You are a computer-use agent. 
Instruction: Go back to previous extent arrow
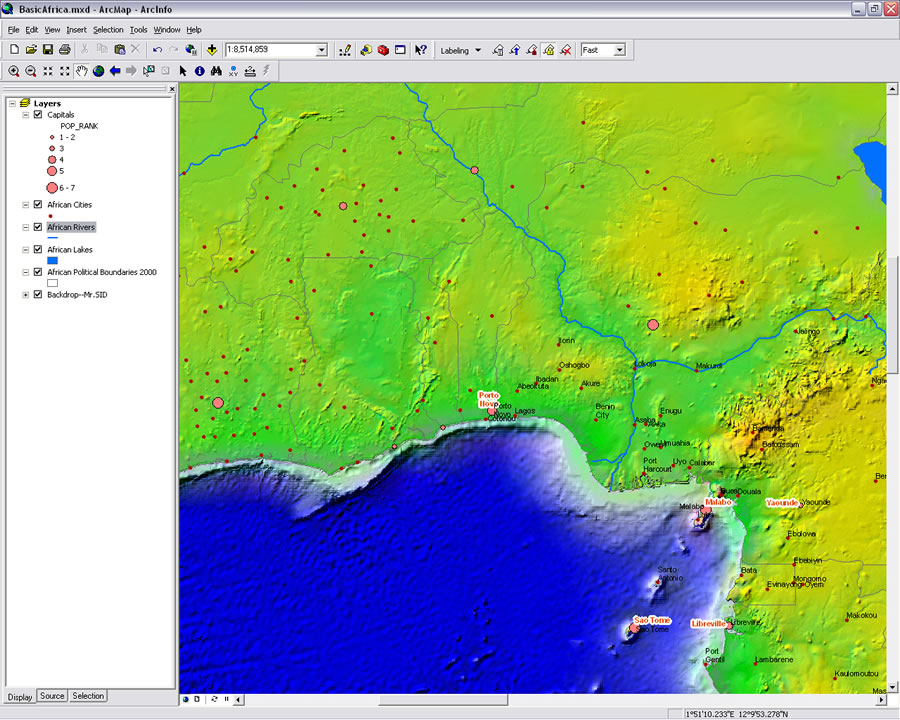click(115, 71)
